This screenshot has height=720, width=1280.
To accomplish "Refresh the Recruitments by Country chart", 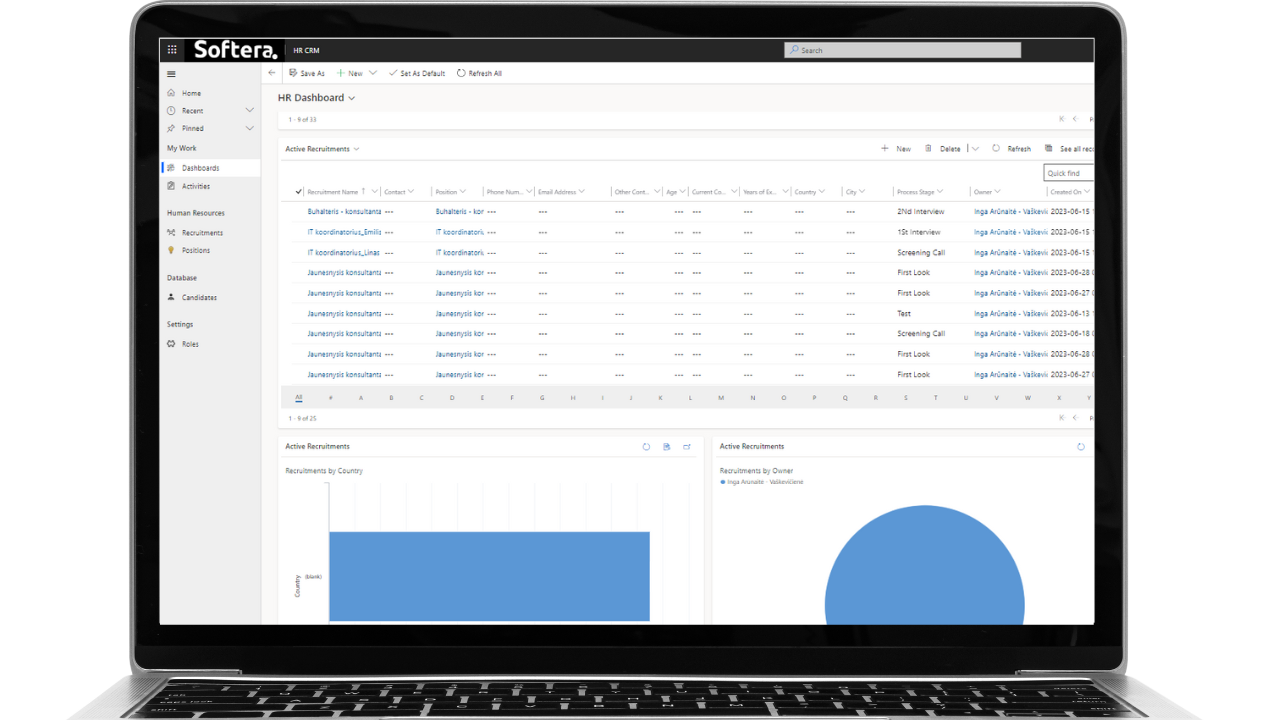I will coord(646,447).
